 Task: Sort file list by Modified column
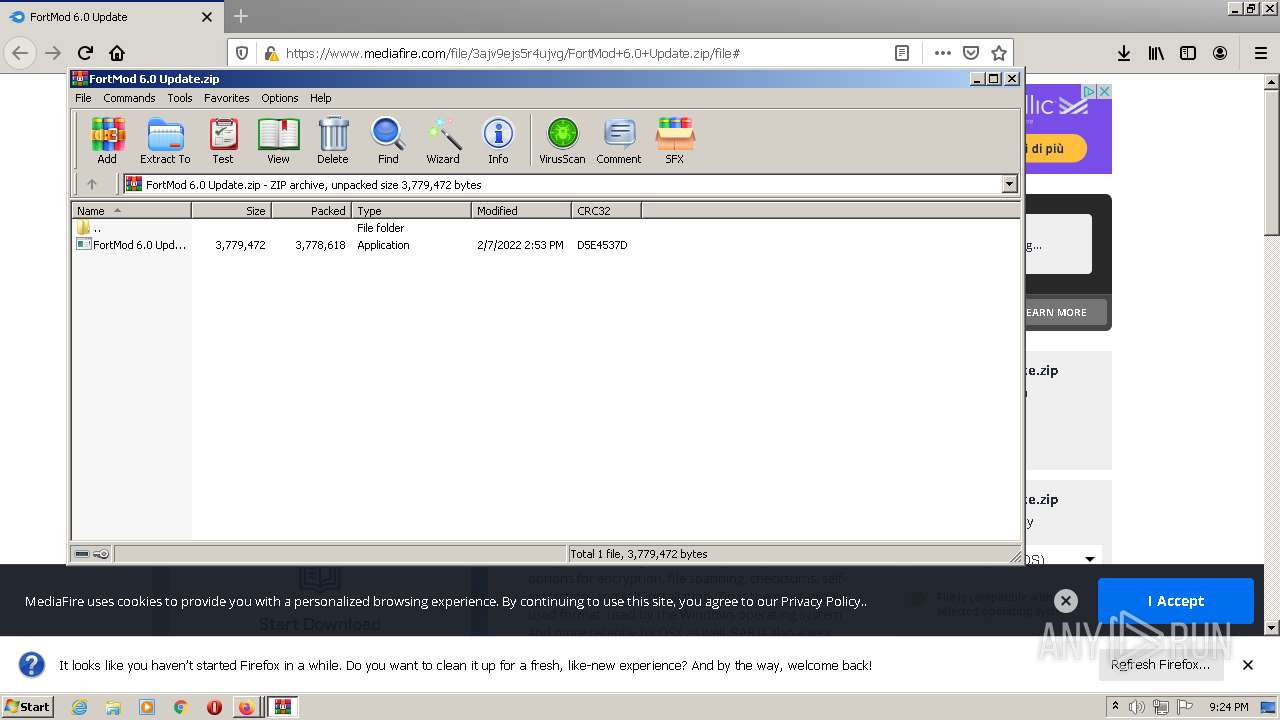[x=521, y=210]
